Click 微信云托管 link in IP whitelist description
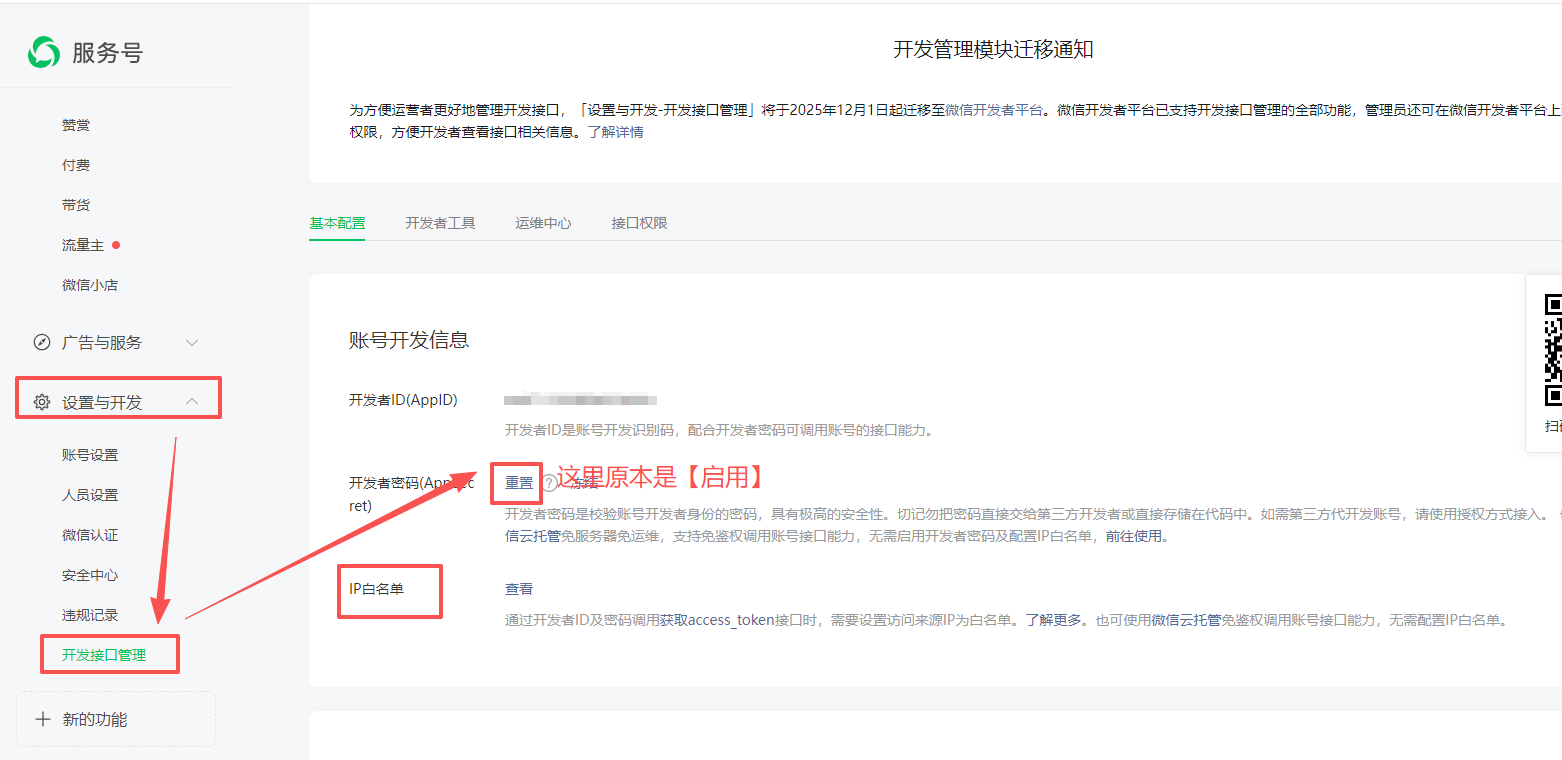The width and height of the screenshot is (1562, 760). coord(1186,620)
